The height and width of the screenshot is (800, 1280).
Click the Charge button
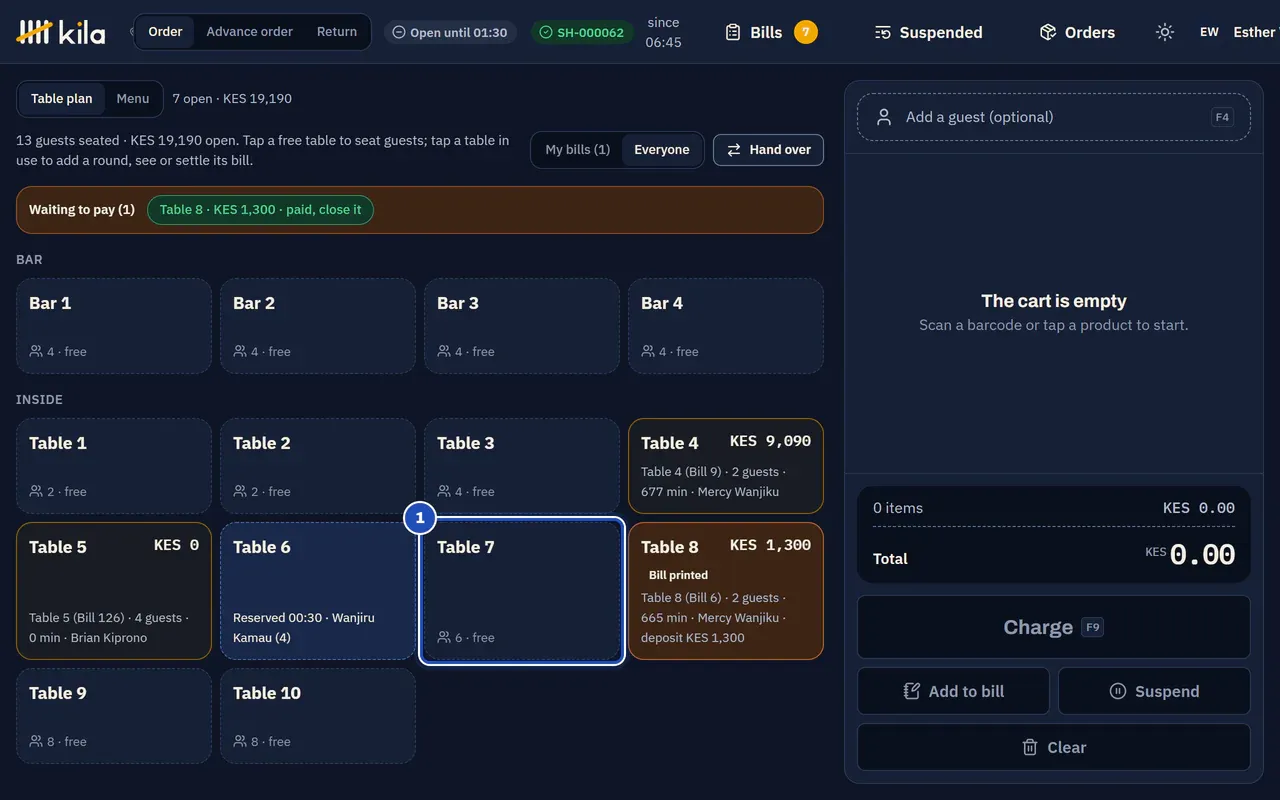[1054, 627]
